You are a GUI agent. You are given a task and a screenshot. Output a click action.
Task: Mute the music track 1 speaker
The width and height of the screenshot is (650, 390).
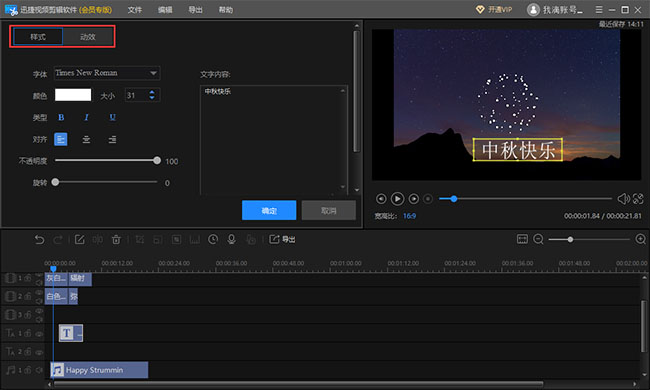point(39,370)
